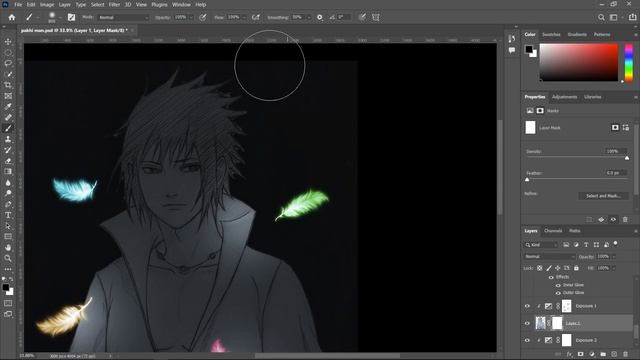Switch to the Swatches tab
This screenshot has width=640, height=360.
click(551, 35)
